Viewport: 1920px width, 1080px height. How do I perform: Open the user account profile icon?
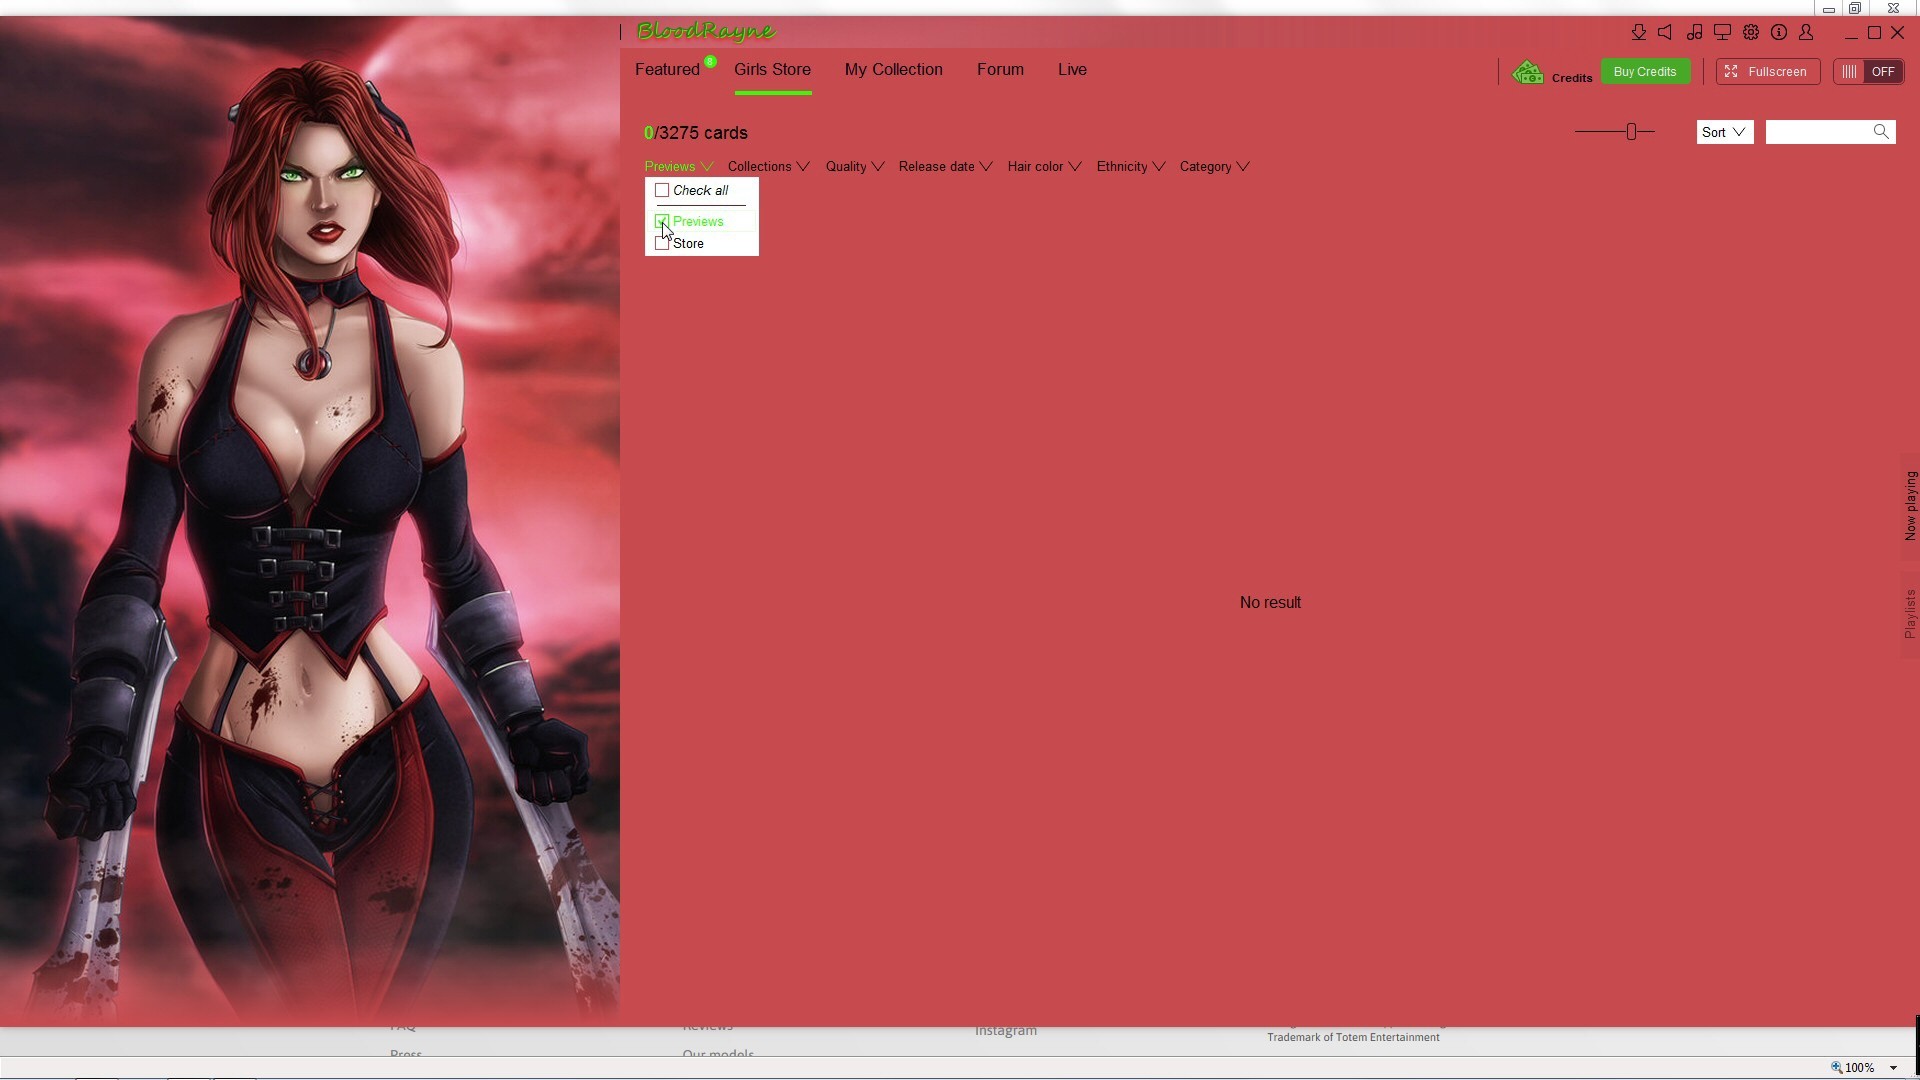tap(1806, 32)
